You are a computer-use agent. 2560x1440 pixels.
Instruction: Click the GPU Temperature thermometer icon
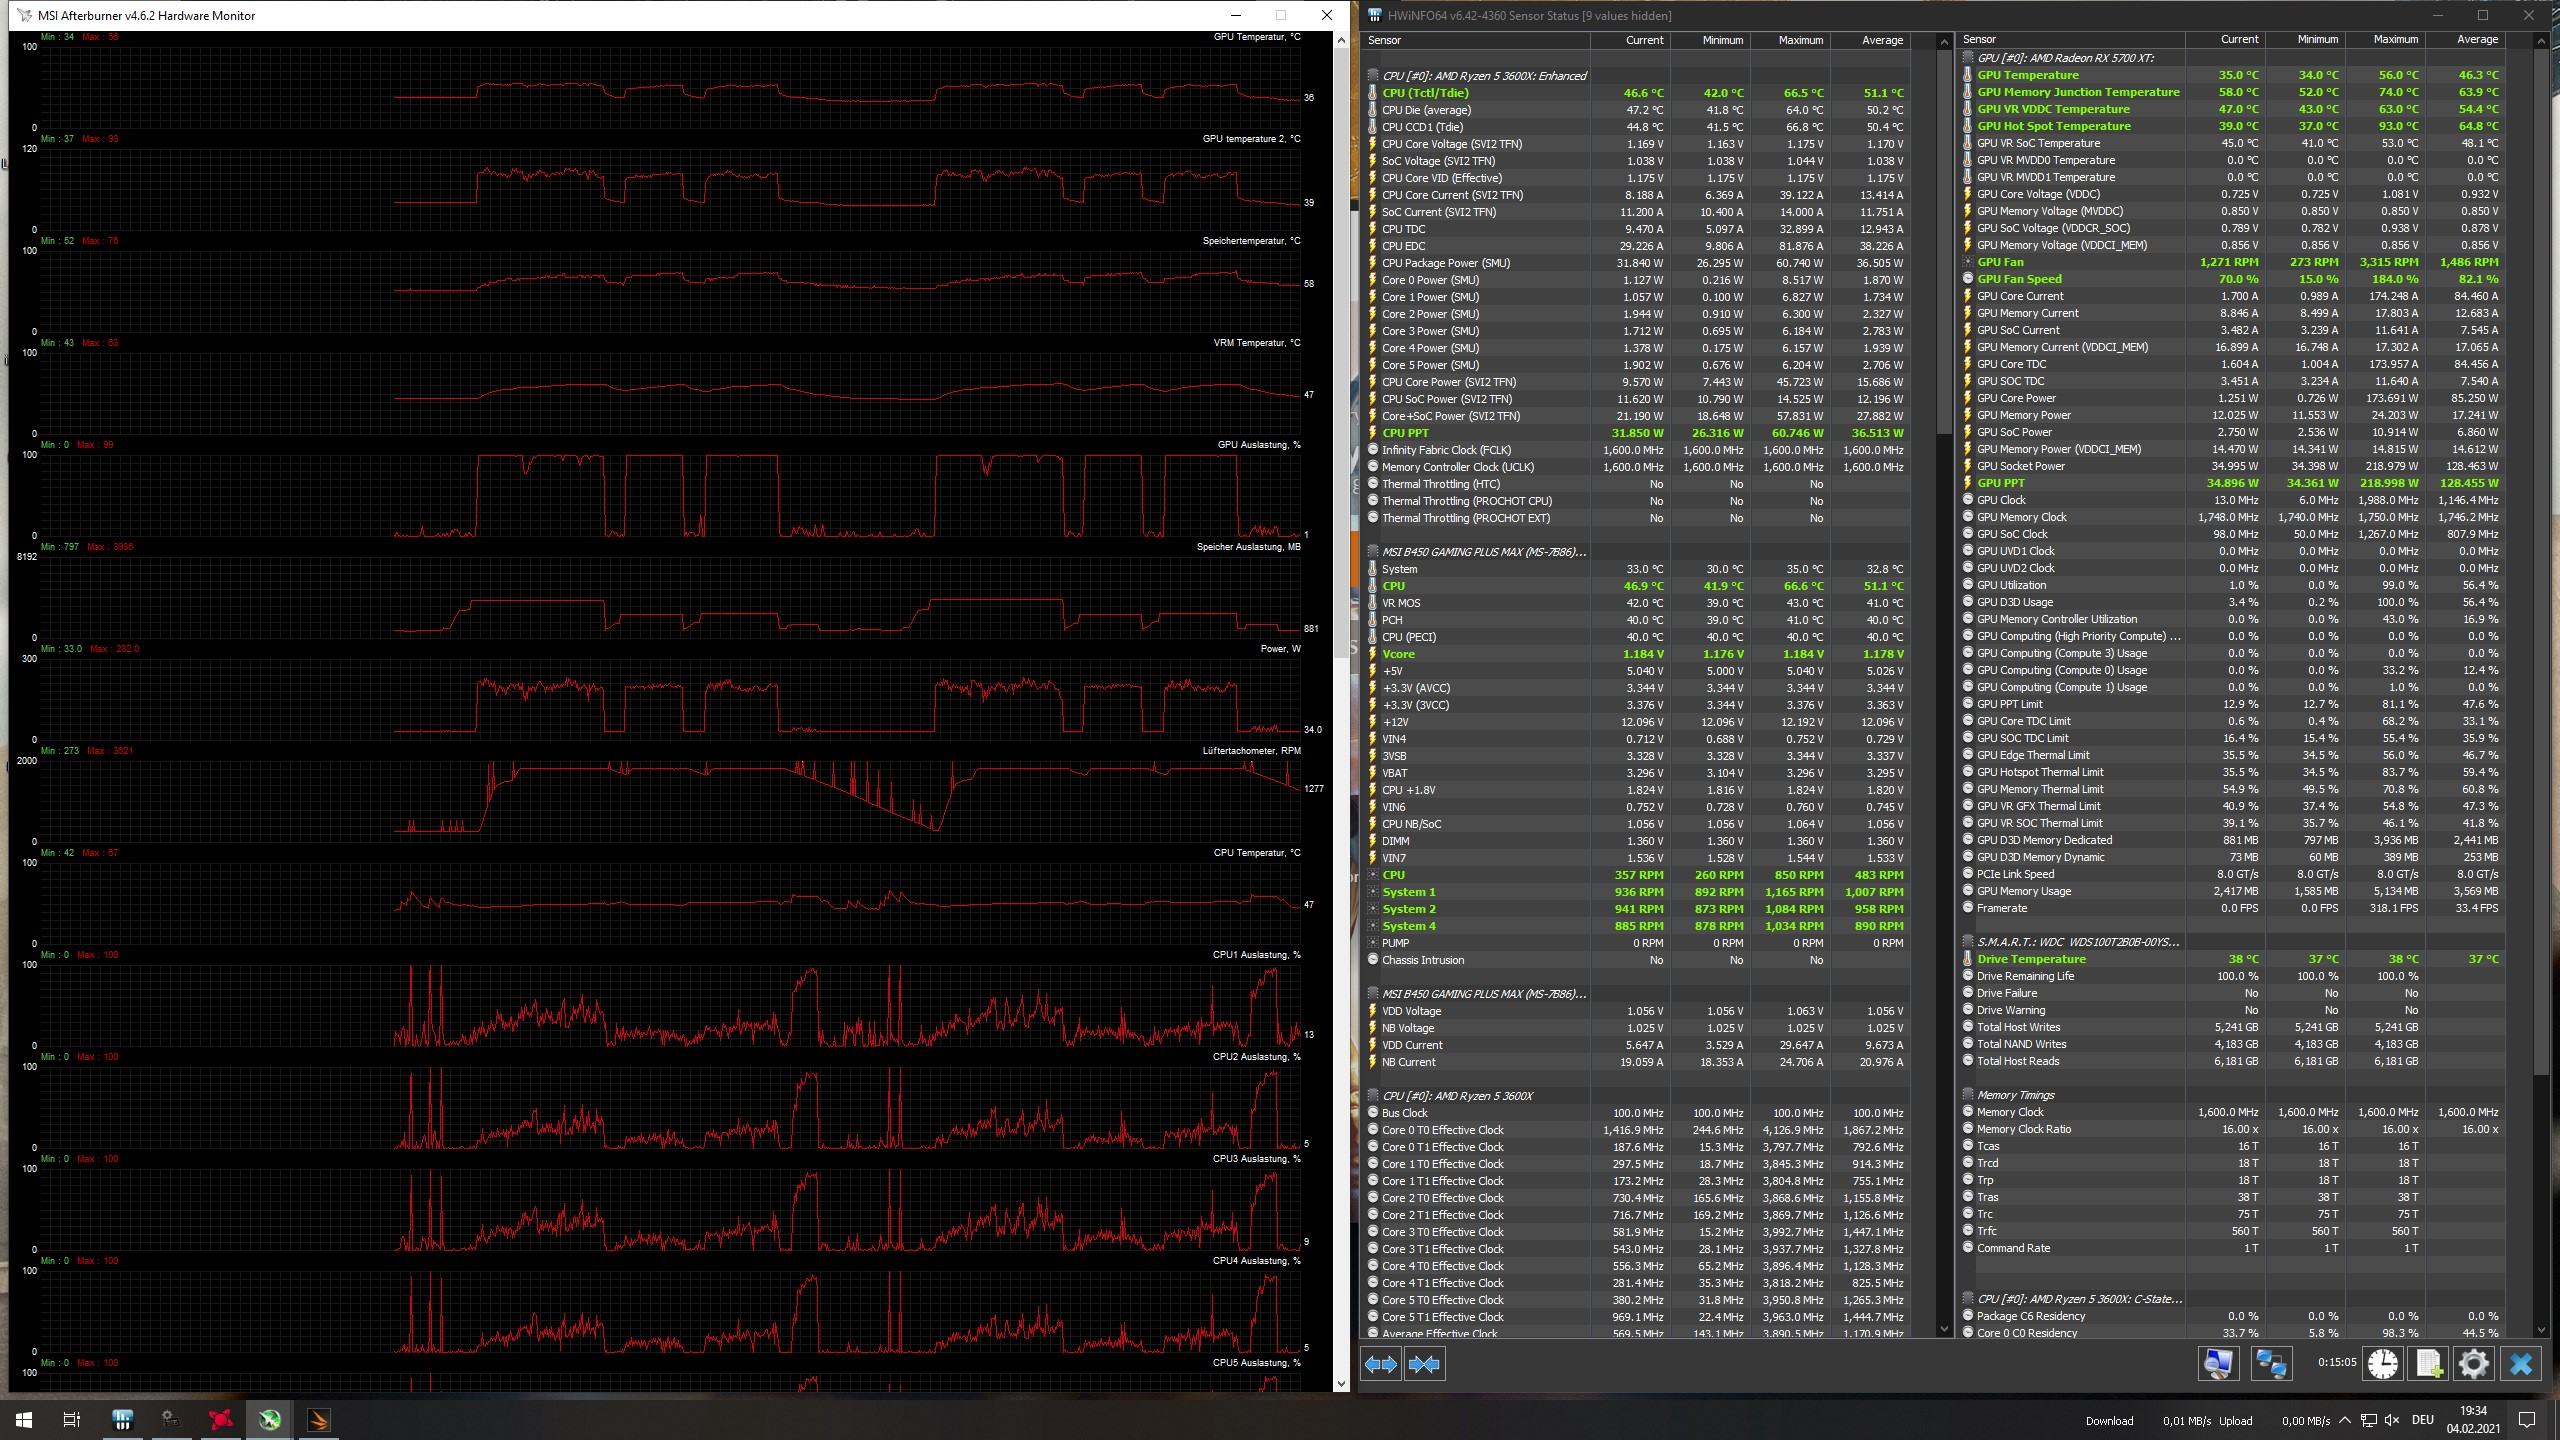point(1968,75)
